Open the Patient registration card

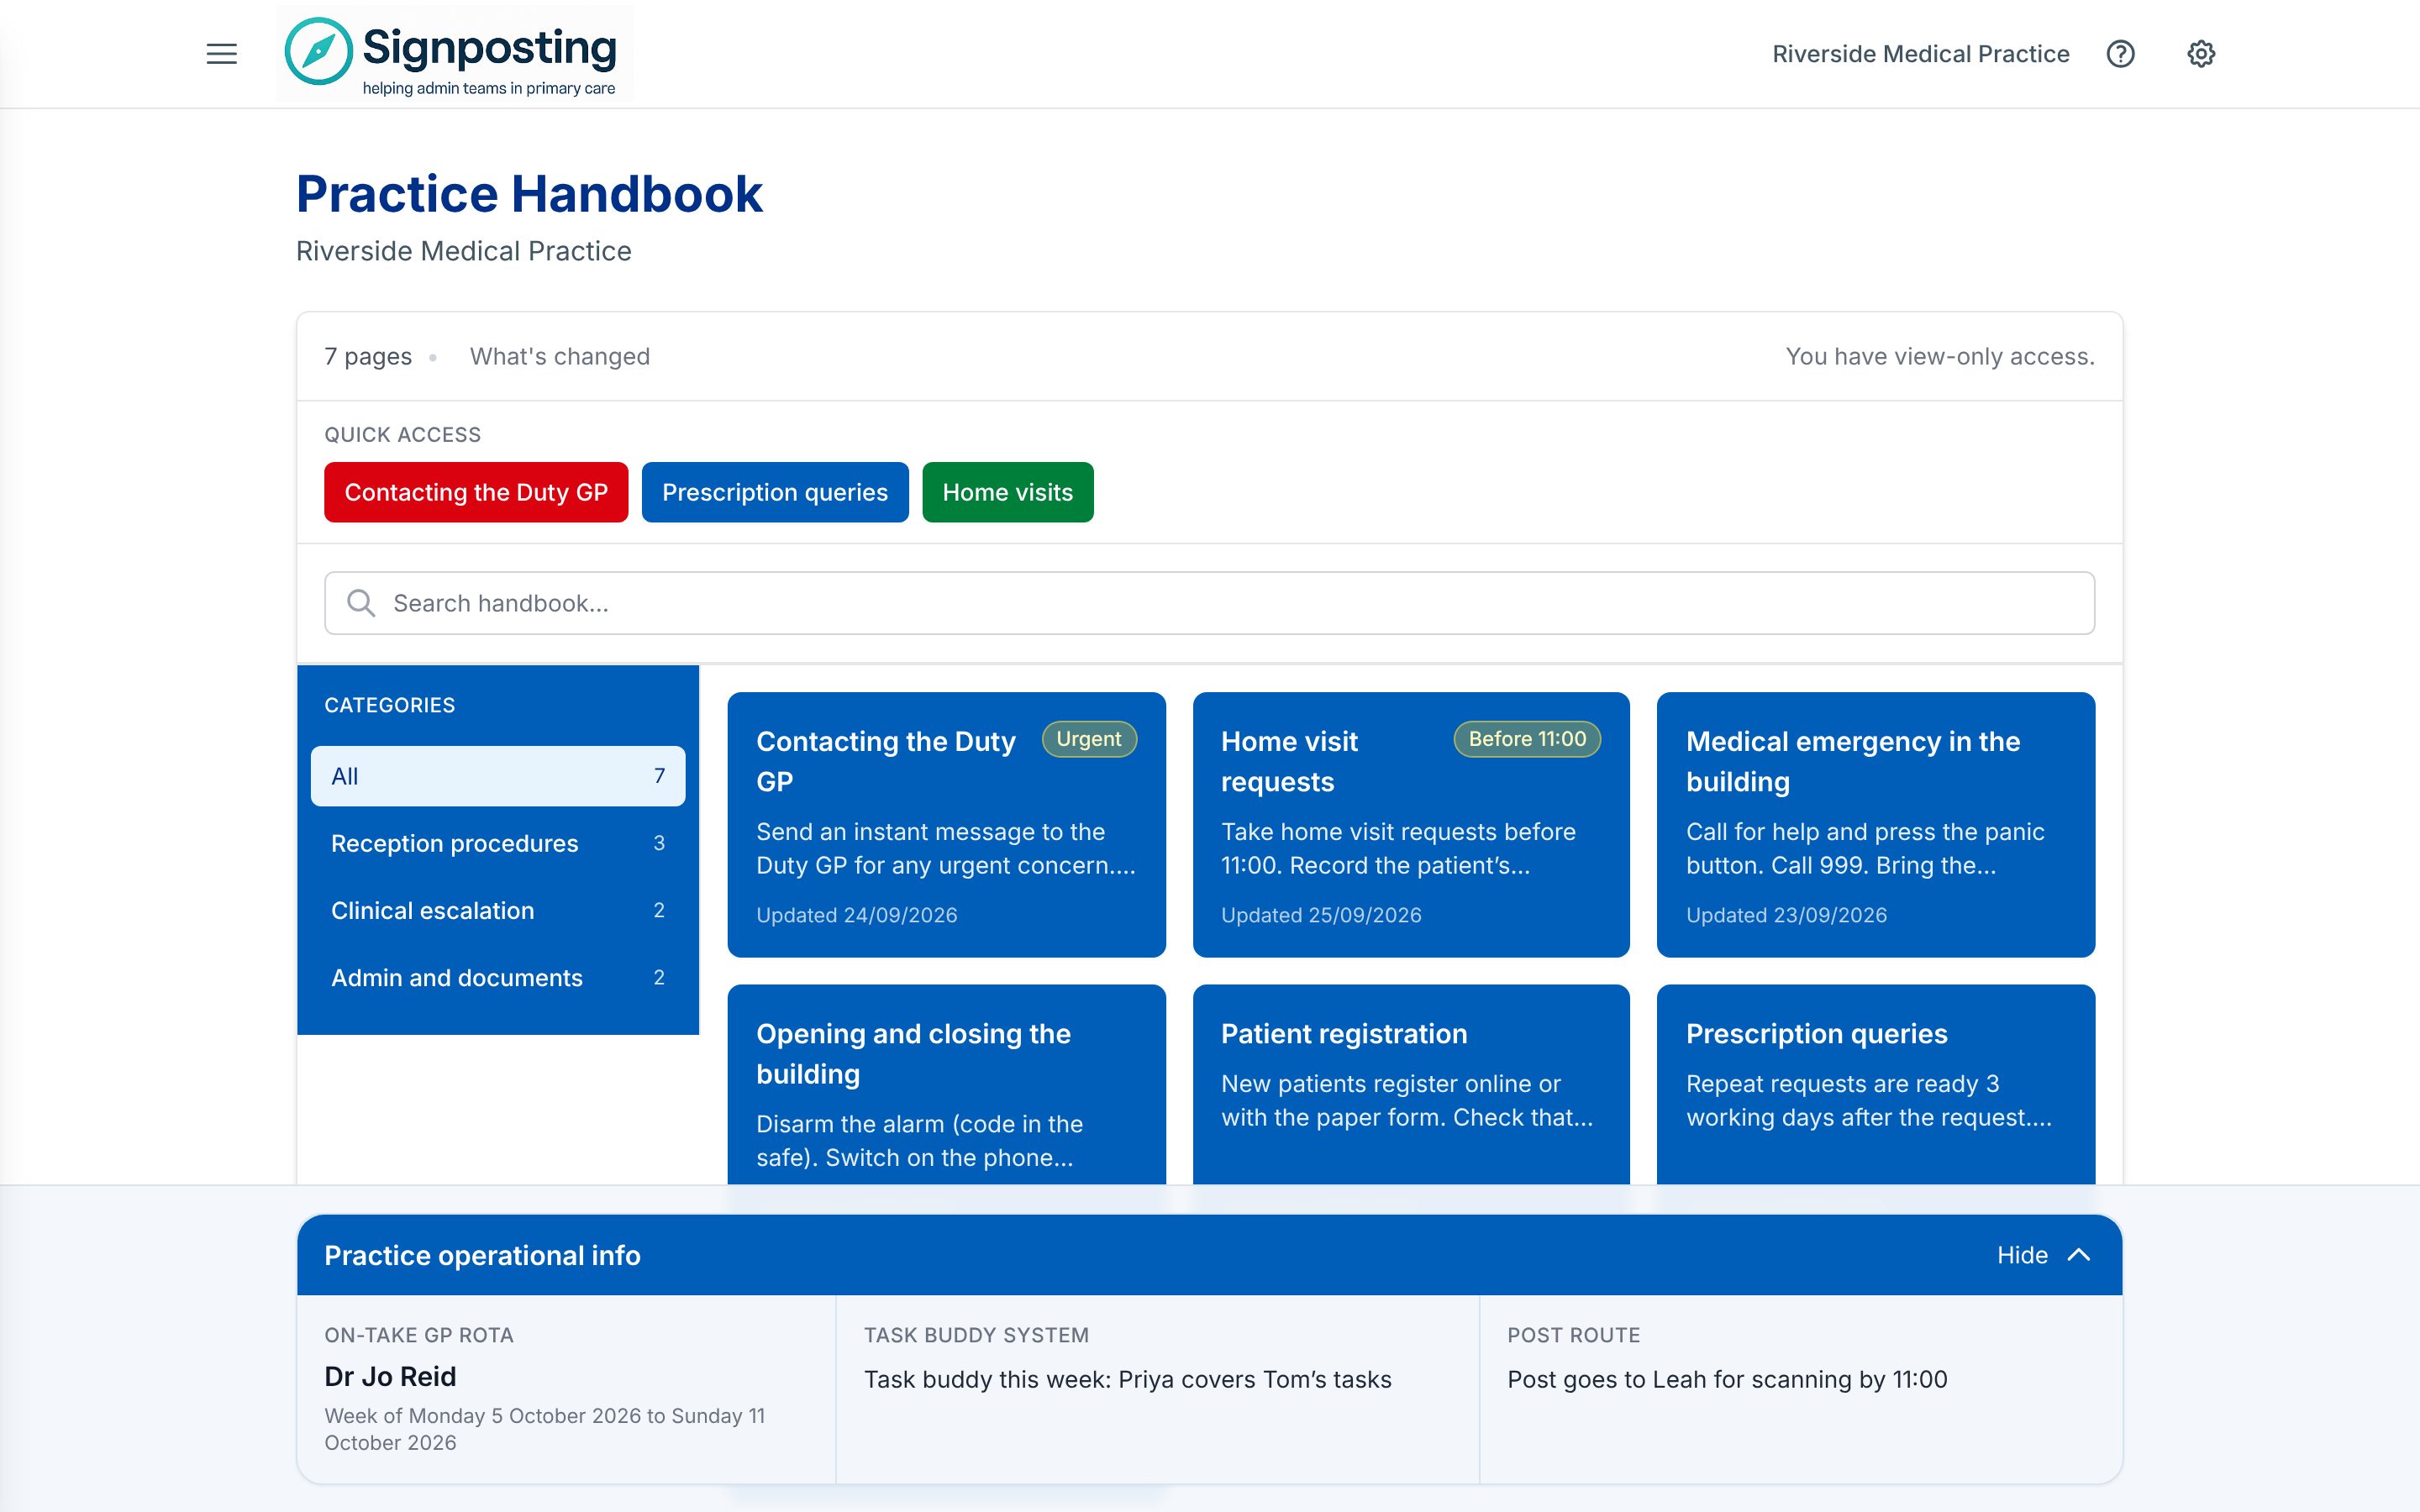[1411, 1085]
